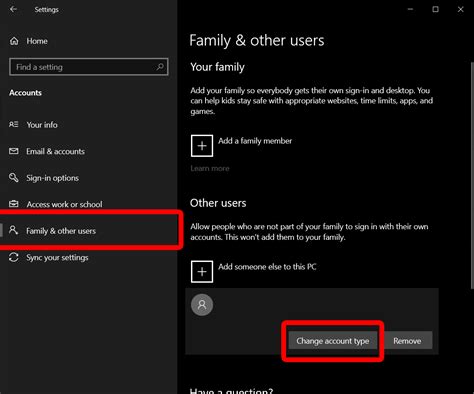Image resolution: width=474 pixels, height=394 pixels.
Task: Focus the Find a setting search field
Action: [89, 67]
